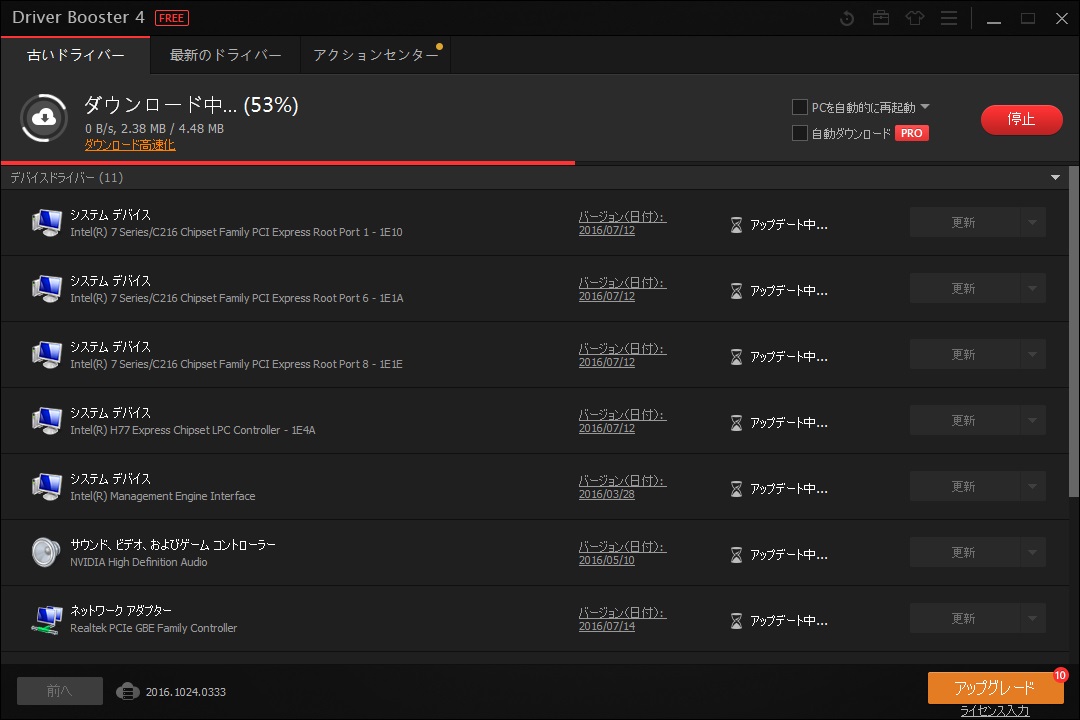
Task: Open アクションセンター tab
Action: (x=375, y=55)
